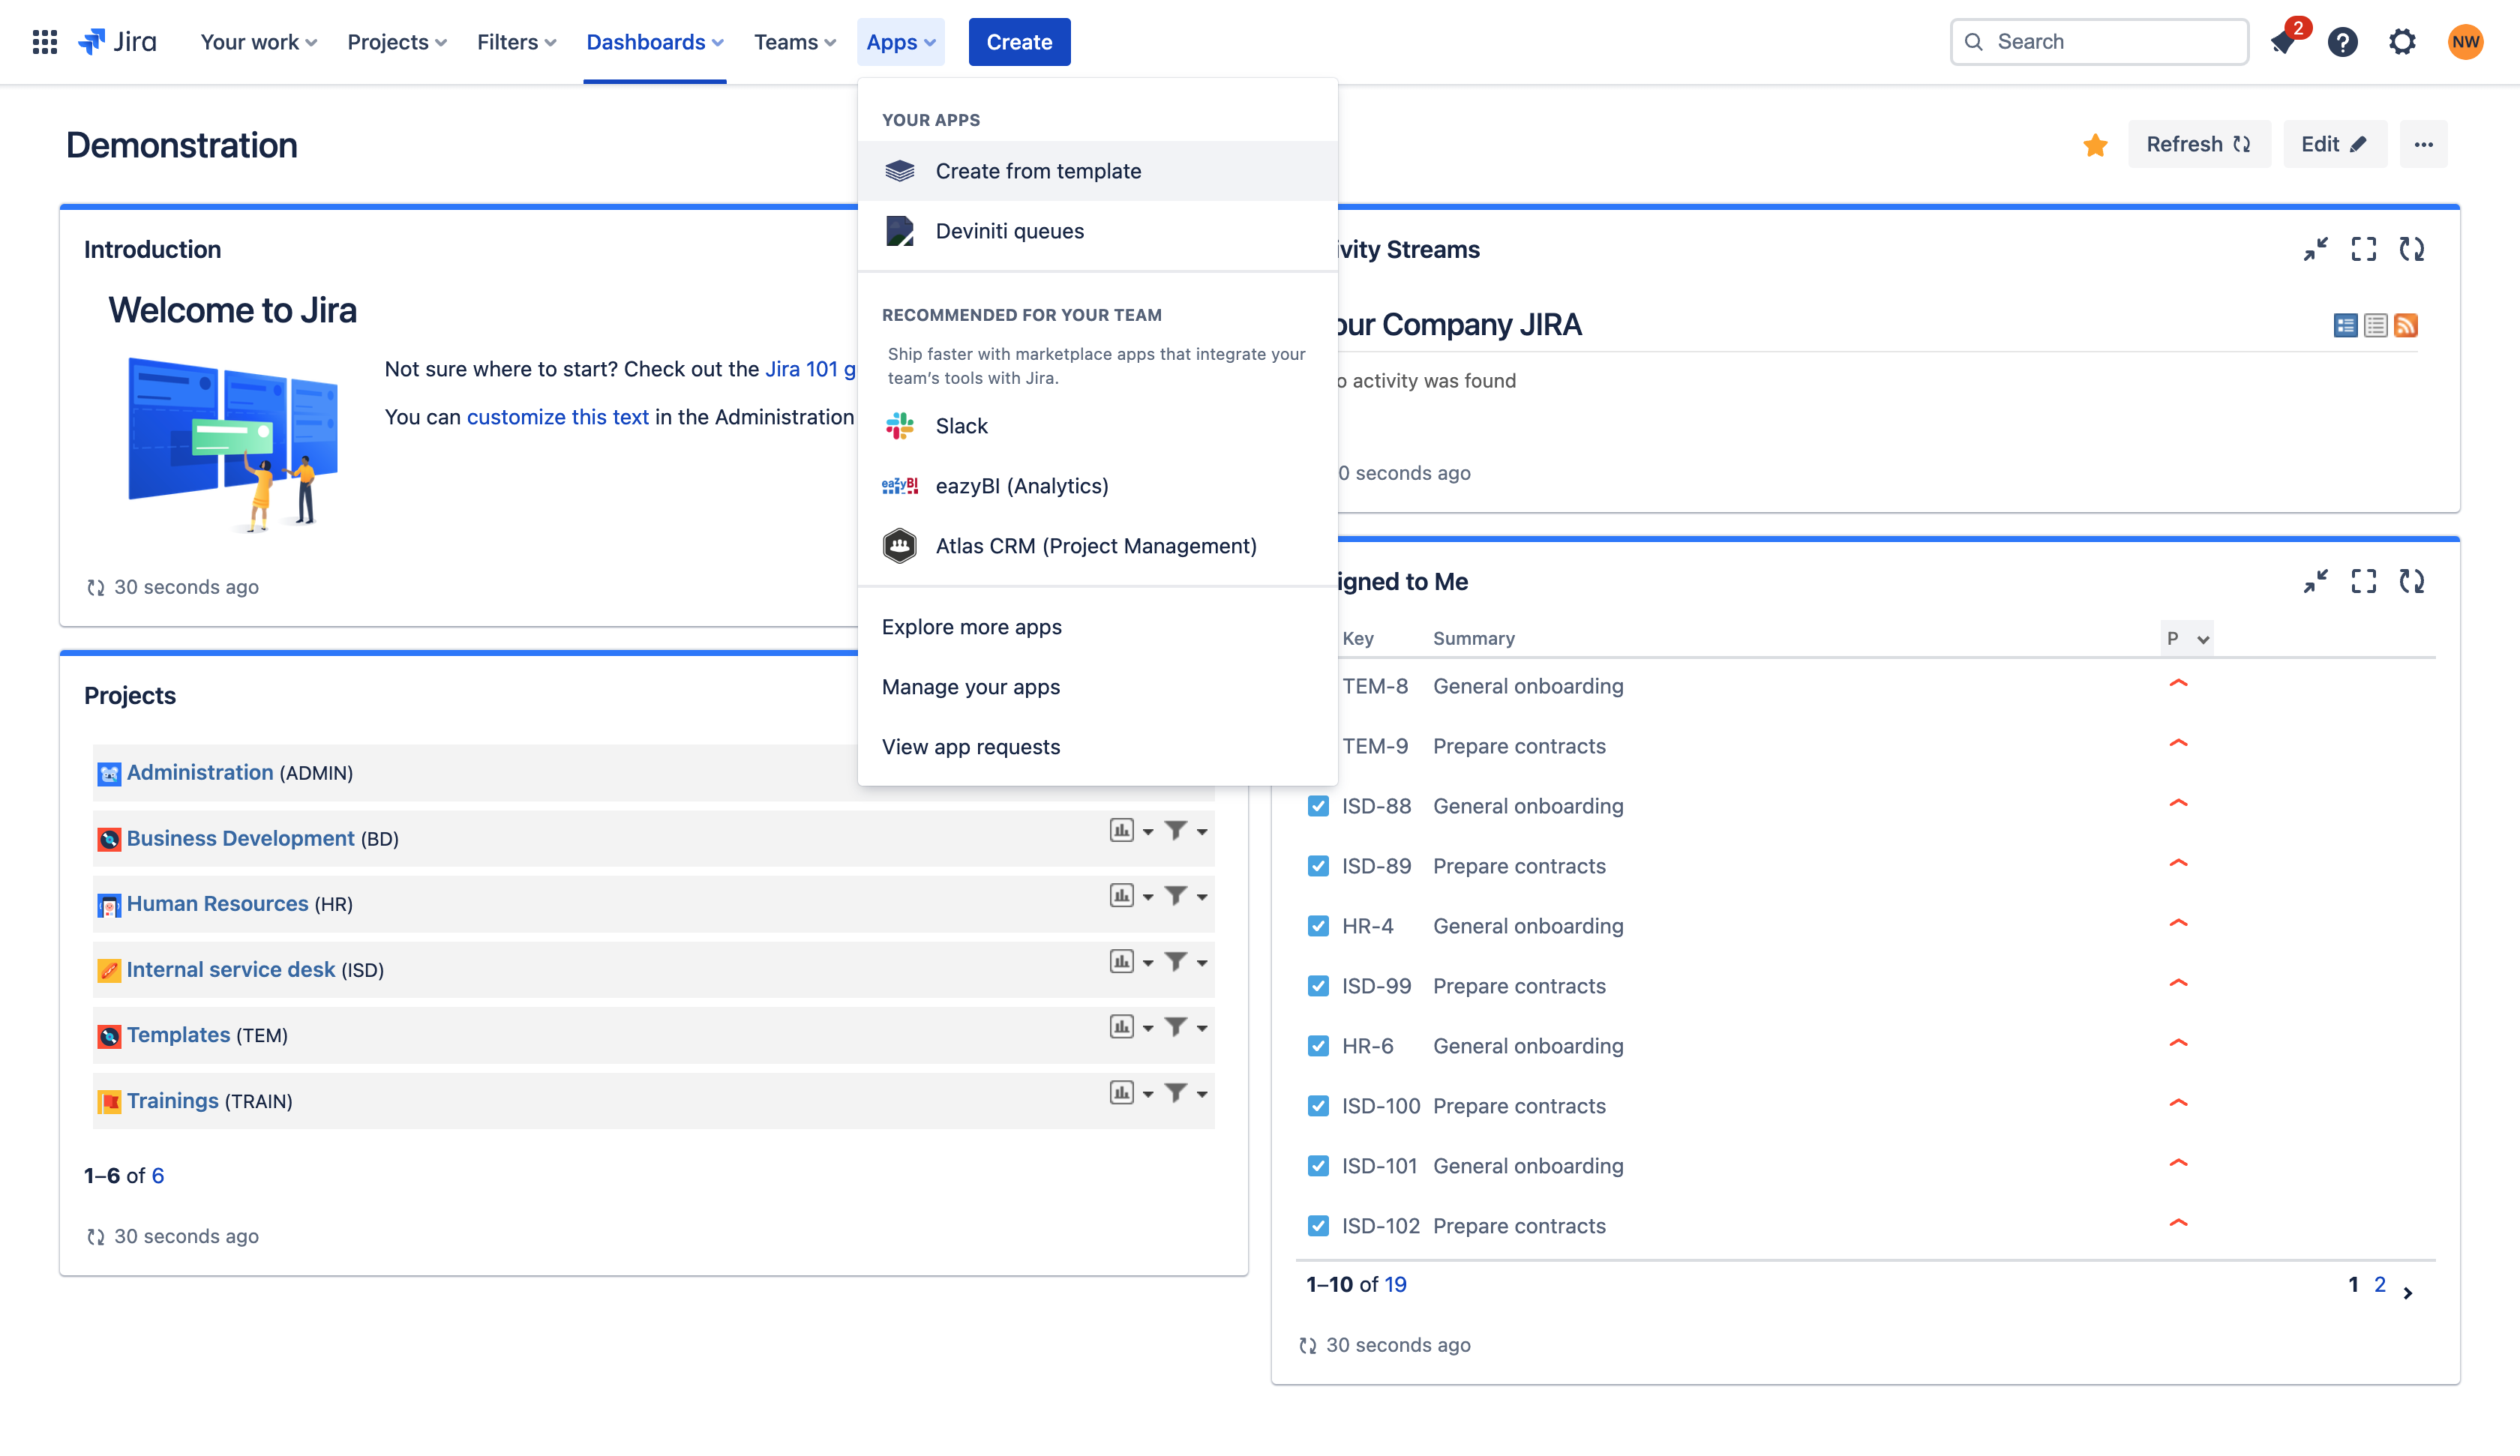Minimize the Activity Streams gadget
The height and width of the screenshot is (1456, 2520).
(2315, 249)
